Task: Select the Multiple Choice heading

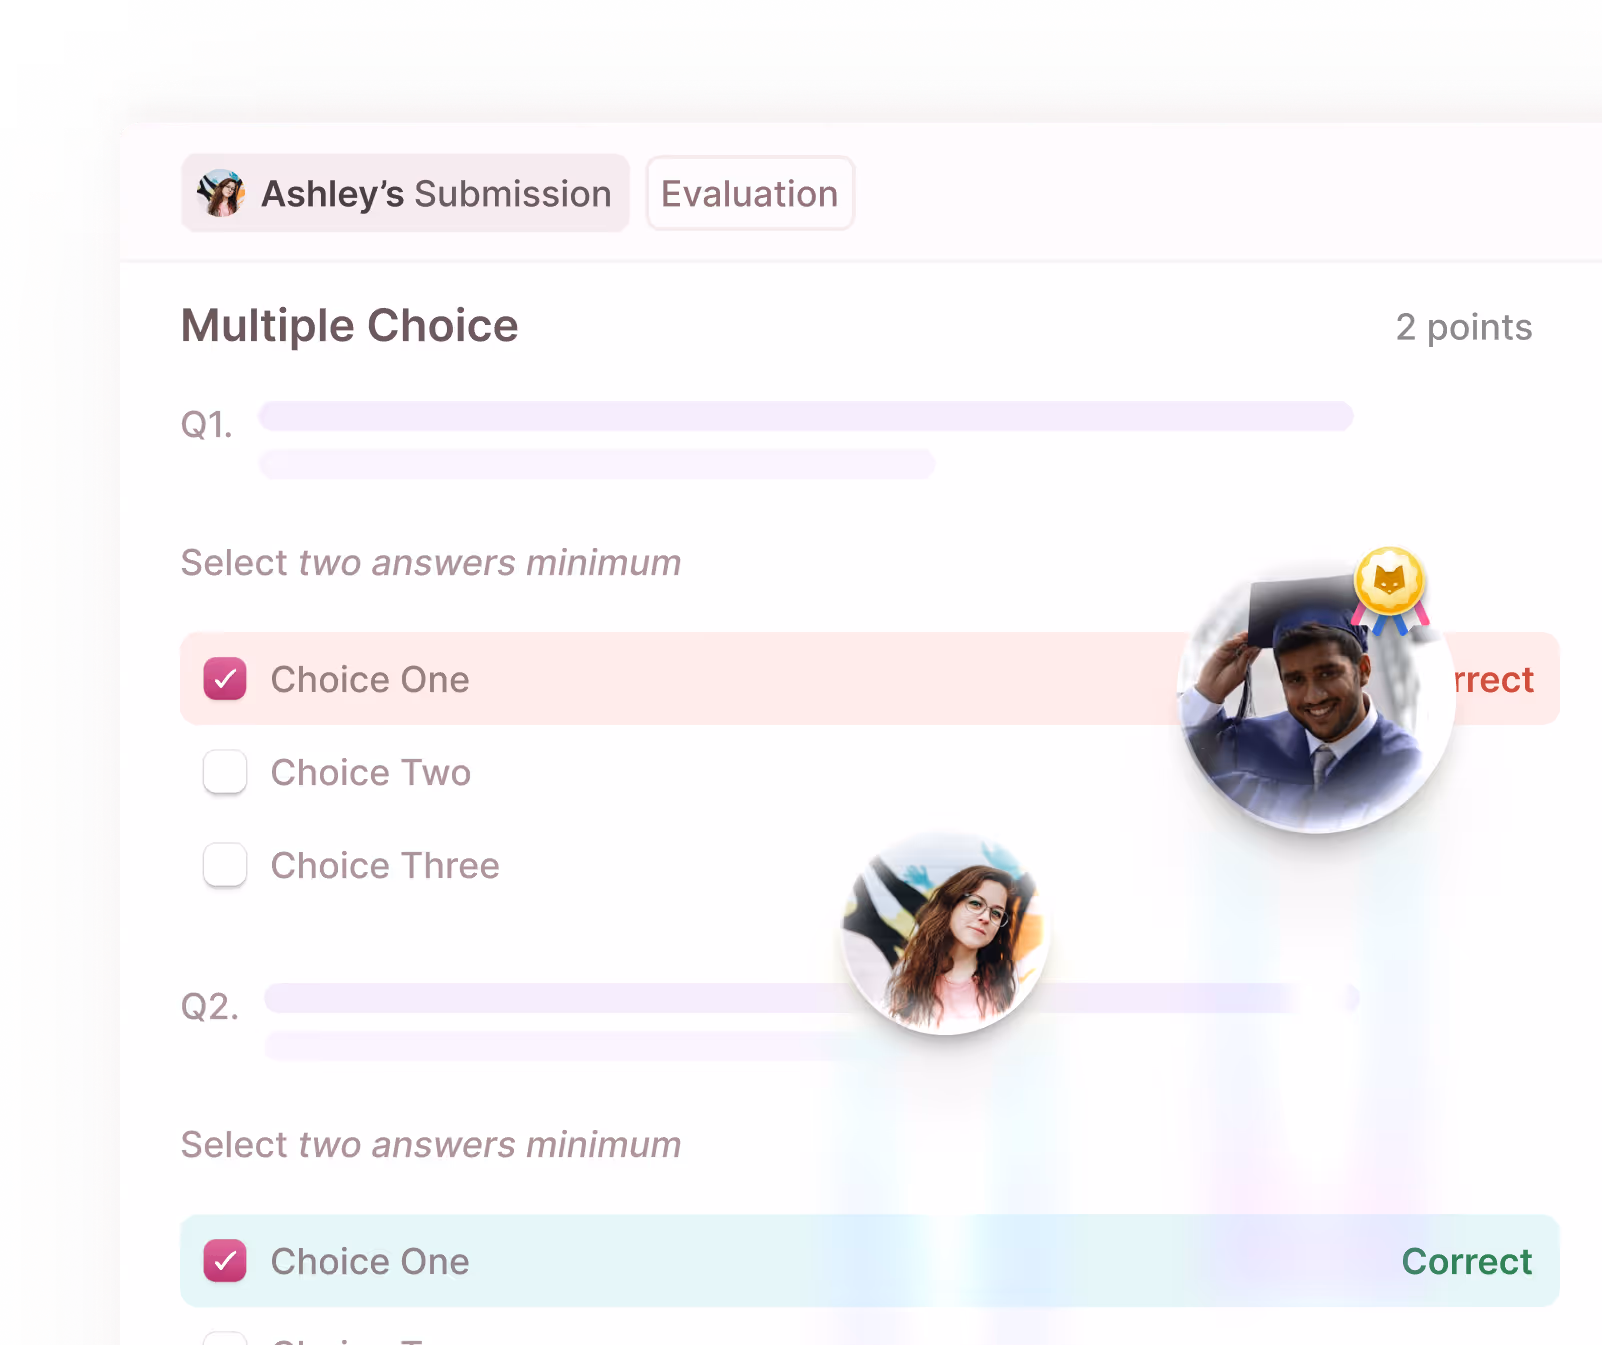Action: tap(350, 326)
